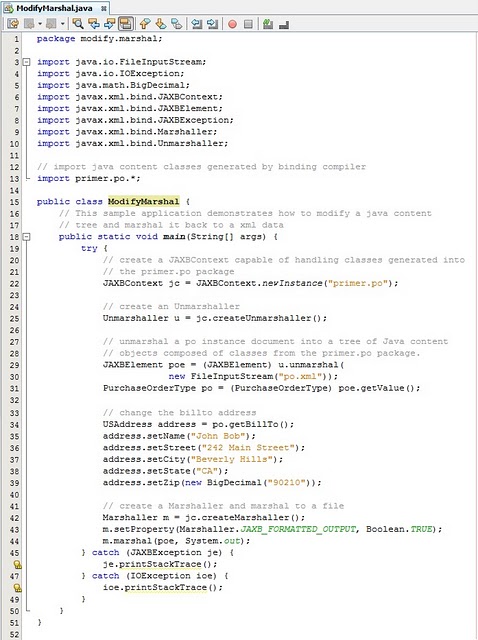The width and height of the screenshot is (478, 640).
Task: Close the ModifyMarshal.java tab
Action: (104, 8)
